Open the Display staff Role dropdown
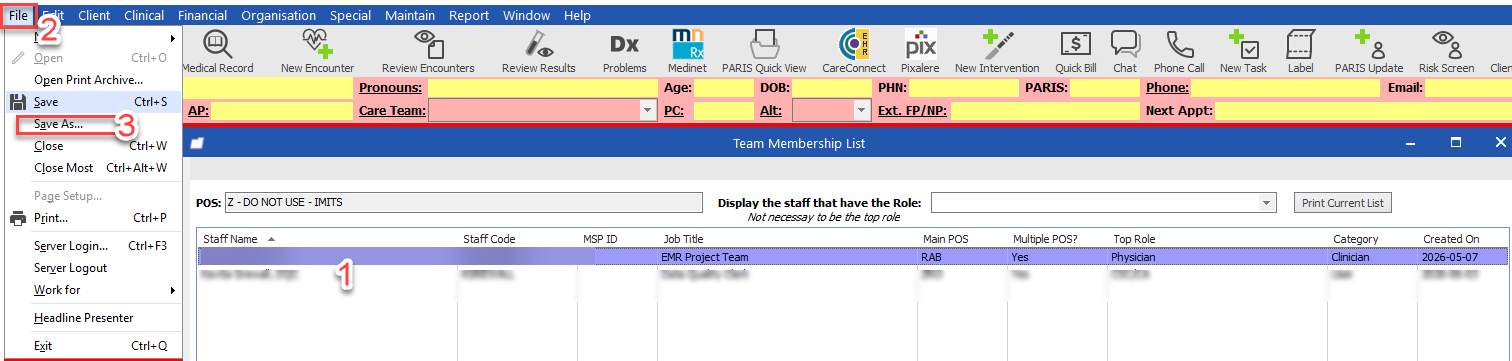This screenshot has width=1512, height=361. coord(1267,203)
